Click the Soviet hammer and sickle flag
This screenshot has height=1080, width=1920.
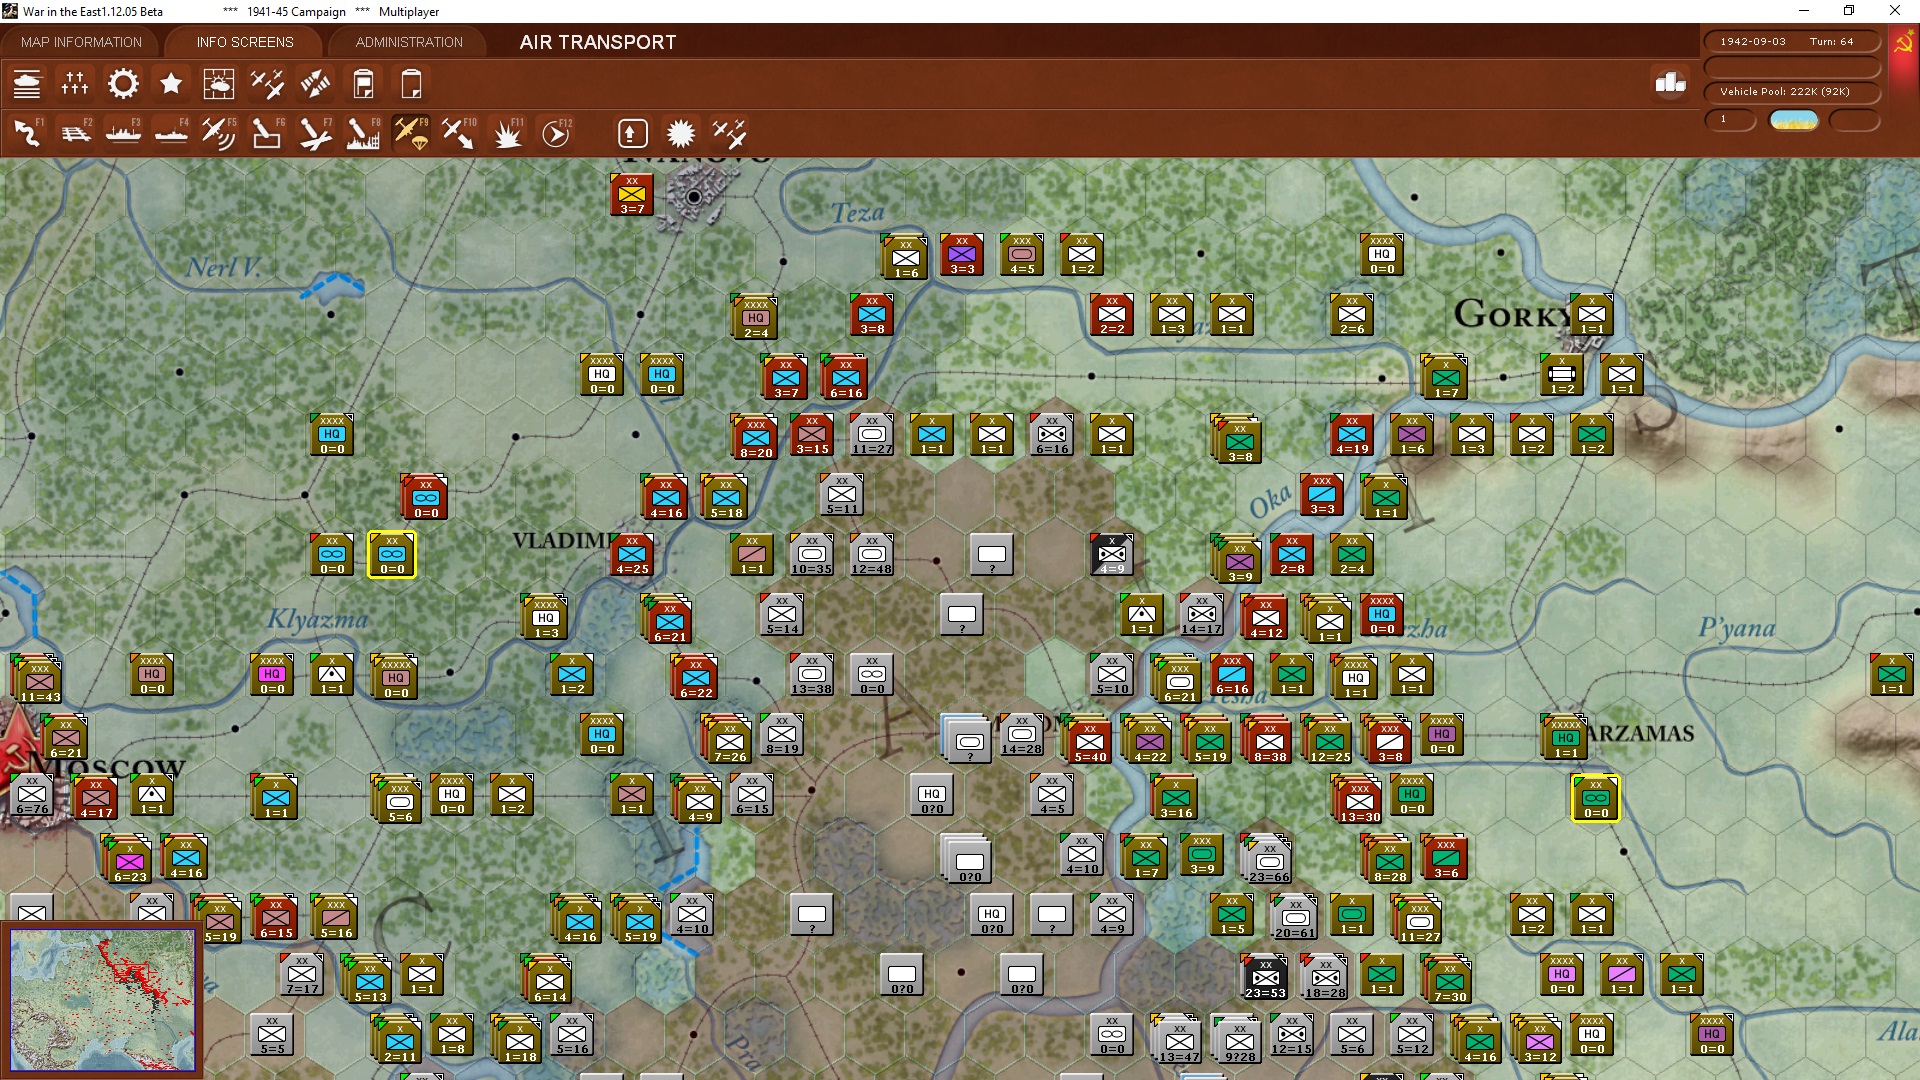(x=1903, y=43)
